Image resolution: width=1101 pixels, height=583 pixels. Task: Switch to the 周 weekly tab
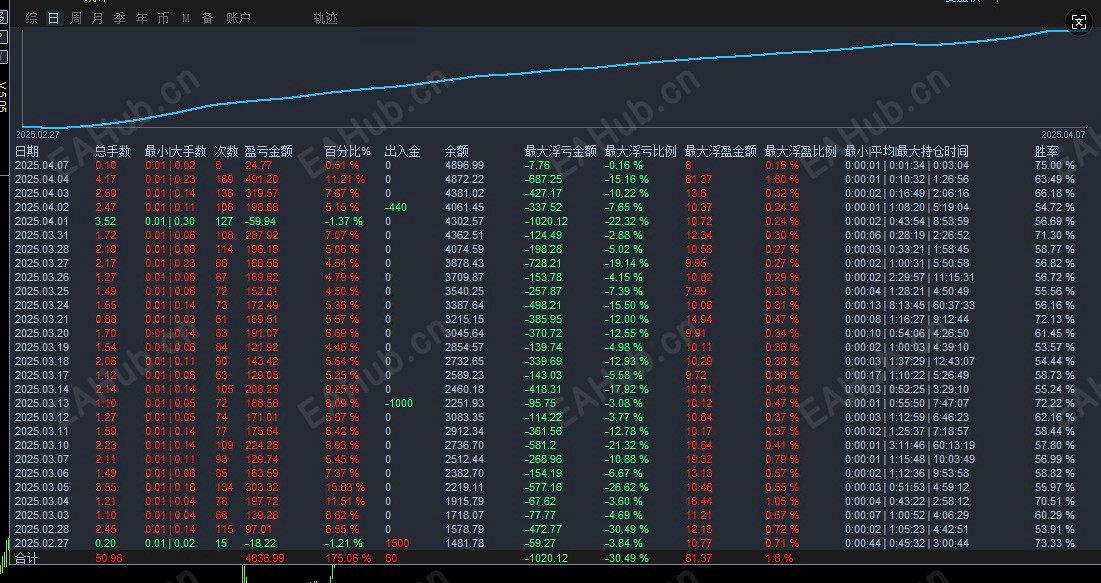[x=75, y=17]
